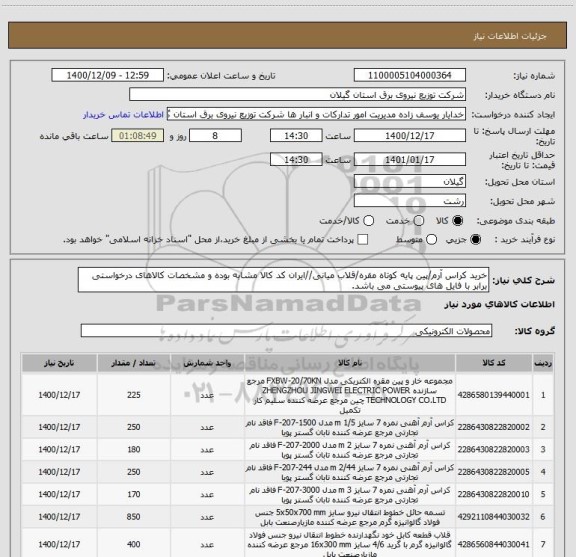
Task: Click the price validity date 1401/01/17 field
Action: click(x=410, y=159)
